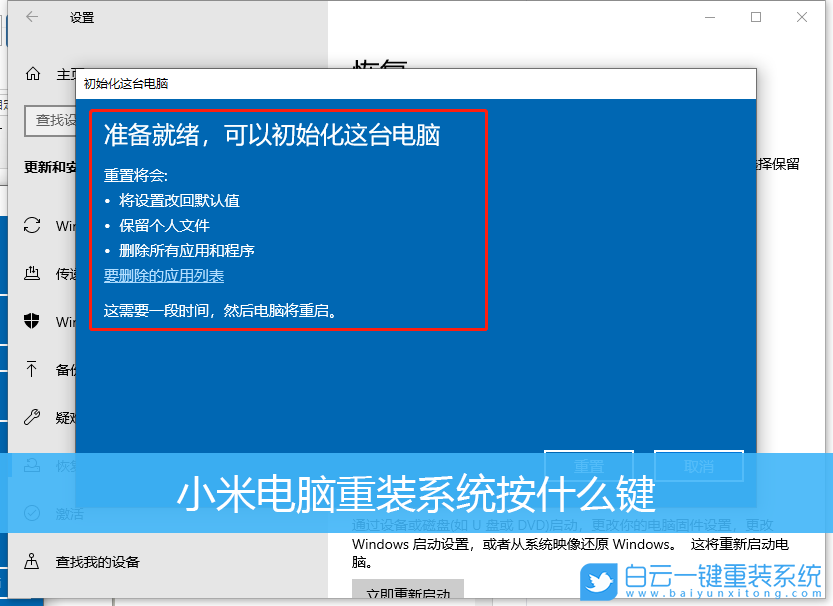Click the 查找设置 search field

point(50,120)
